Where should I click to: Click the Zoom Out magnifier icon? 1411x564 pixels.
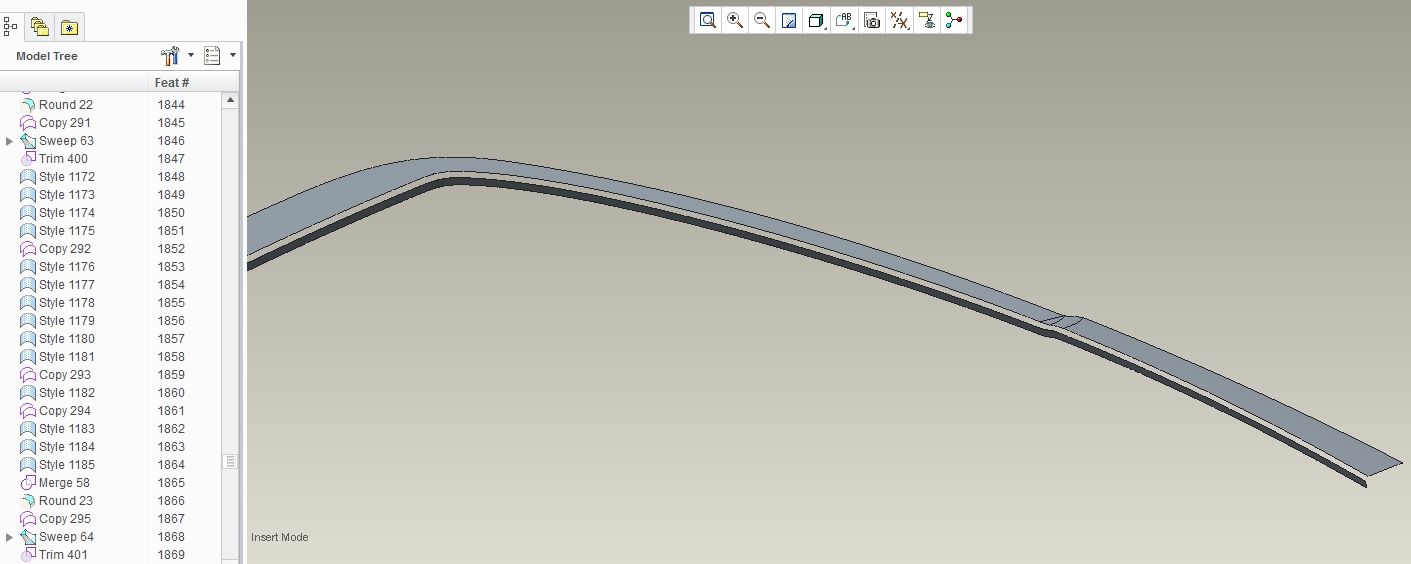[x=762, y=20]
